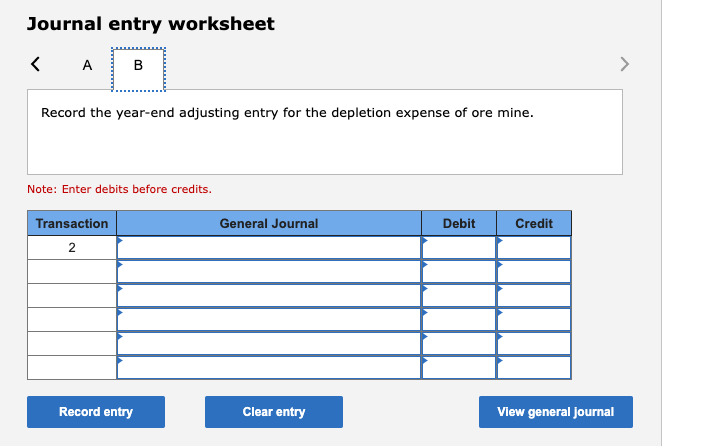
Task: Open General Journal dropdown in fifth row
Action: pos(269,343)
